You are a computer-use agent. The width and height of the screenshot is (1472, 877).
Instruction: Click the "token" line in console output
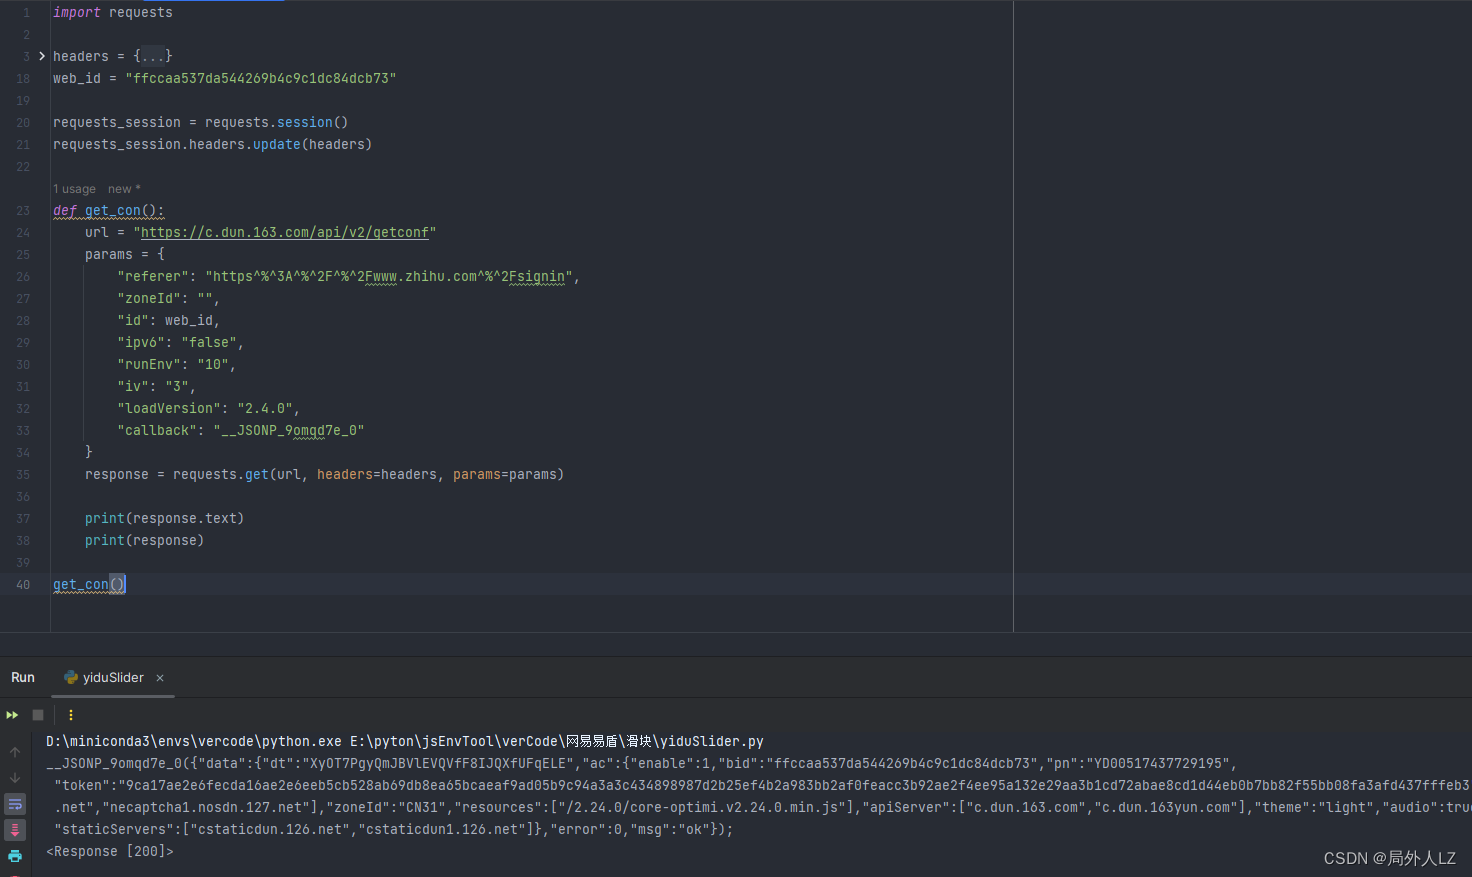click(x=762, y=785)
